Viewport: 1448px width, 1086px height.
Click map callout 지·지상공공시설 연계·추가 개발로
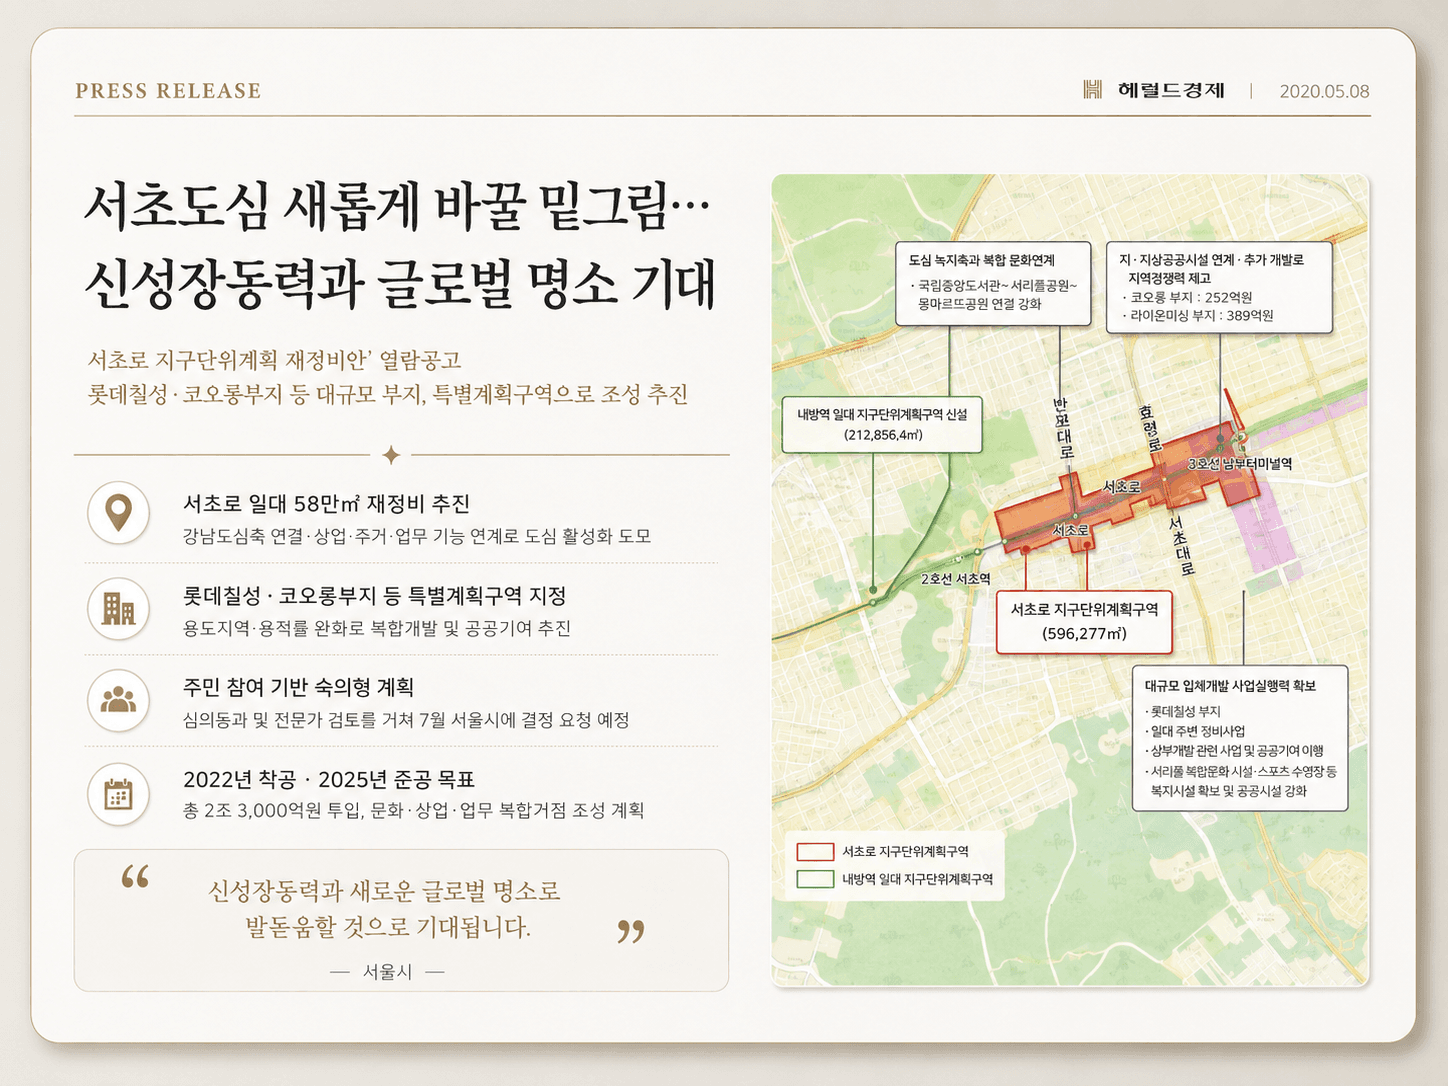click(1219, 287)
